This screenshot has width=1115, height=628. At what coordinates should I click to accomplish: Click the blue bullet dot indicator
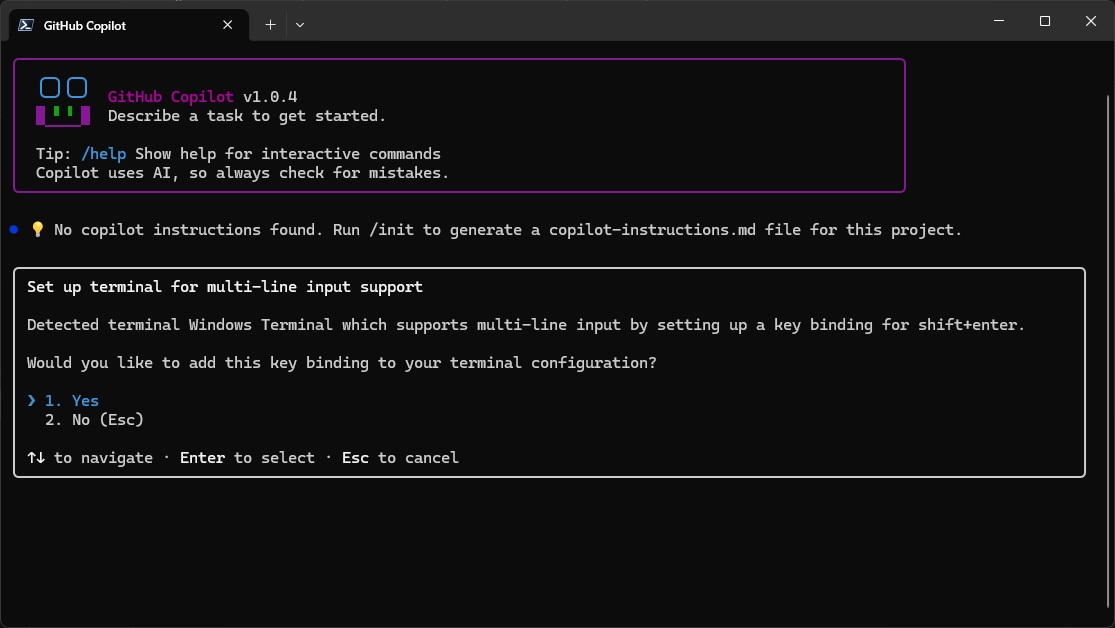point(14,230)
